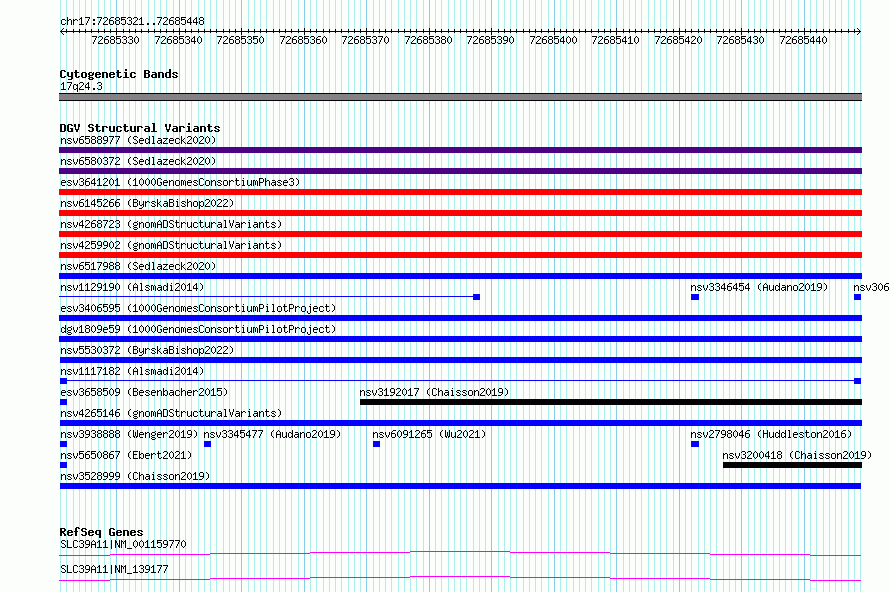
Task: Click the blue bar under dgv1809e59
Action: (x=460, y=339)
